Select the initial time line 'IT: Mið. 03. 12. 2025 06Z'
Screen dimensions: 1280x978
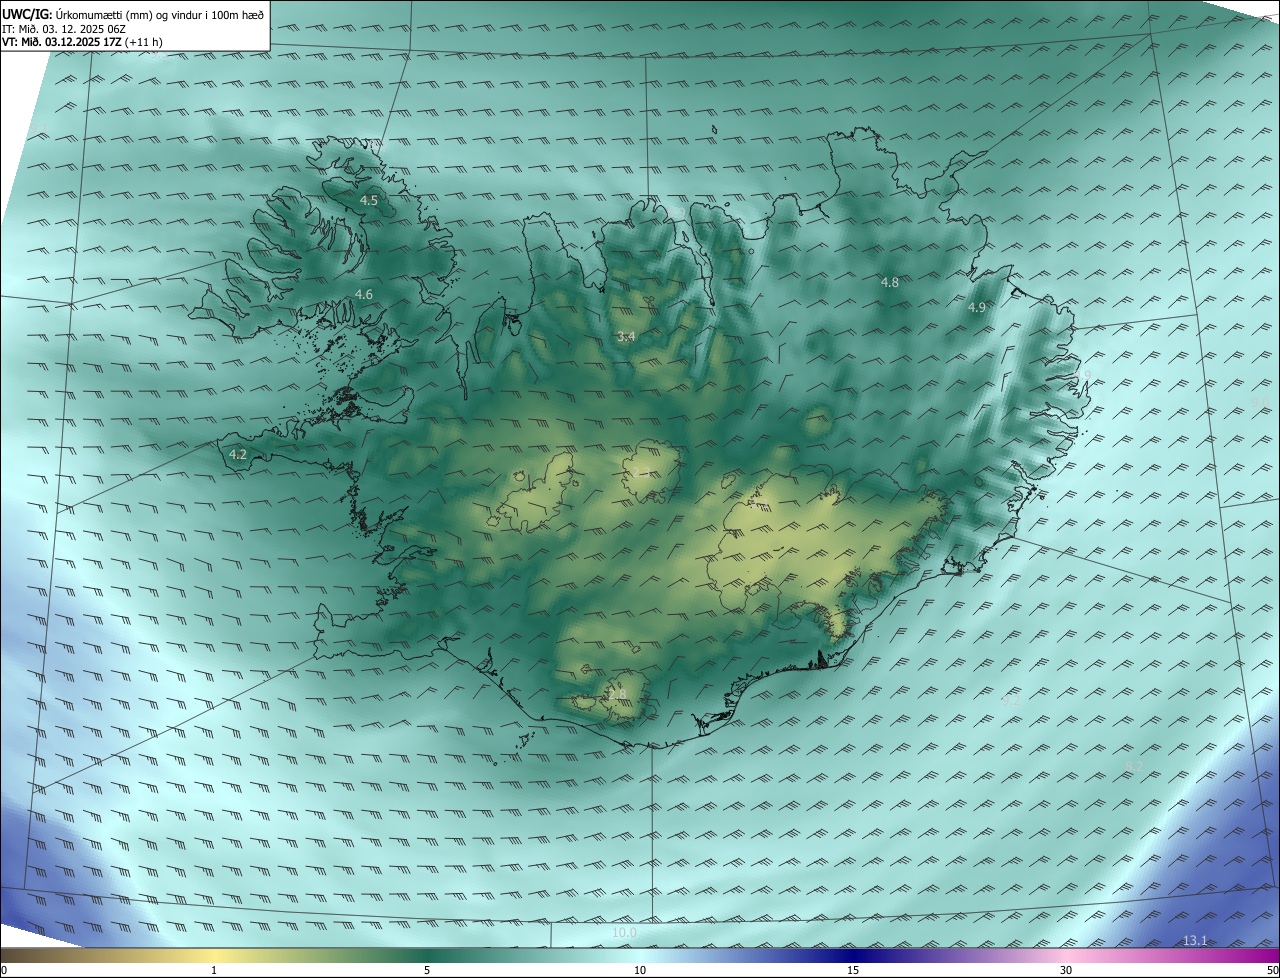pos(66,29)
